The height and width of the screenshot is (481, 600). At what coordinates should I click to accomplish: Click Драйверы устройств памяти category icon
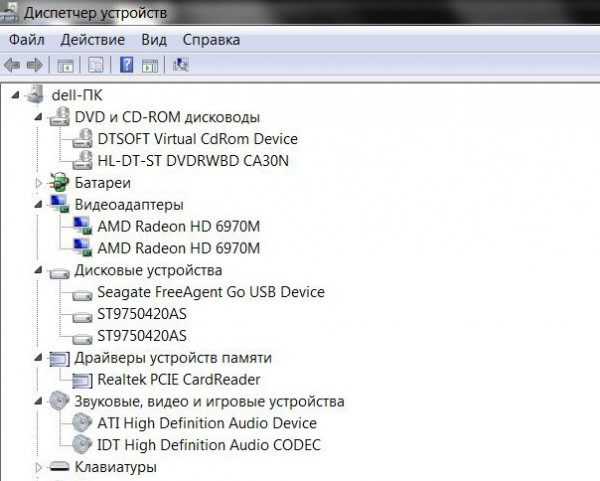click(x=59, y=359)
